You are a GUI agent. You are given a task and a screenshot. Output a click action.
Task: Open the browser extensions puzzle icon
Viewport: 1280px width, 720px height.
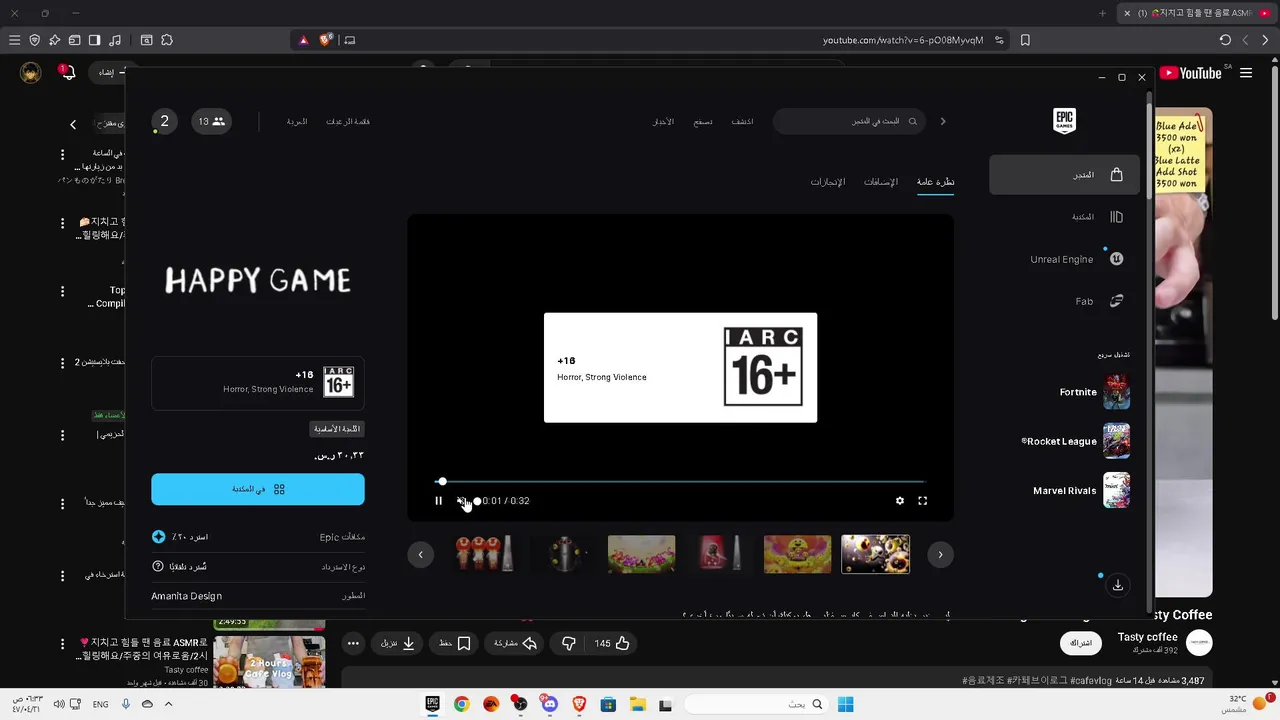pos(167,40)
